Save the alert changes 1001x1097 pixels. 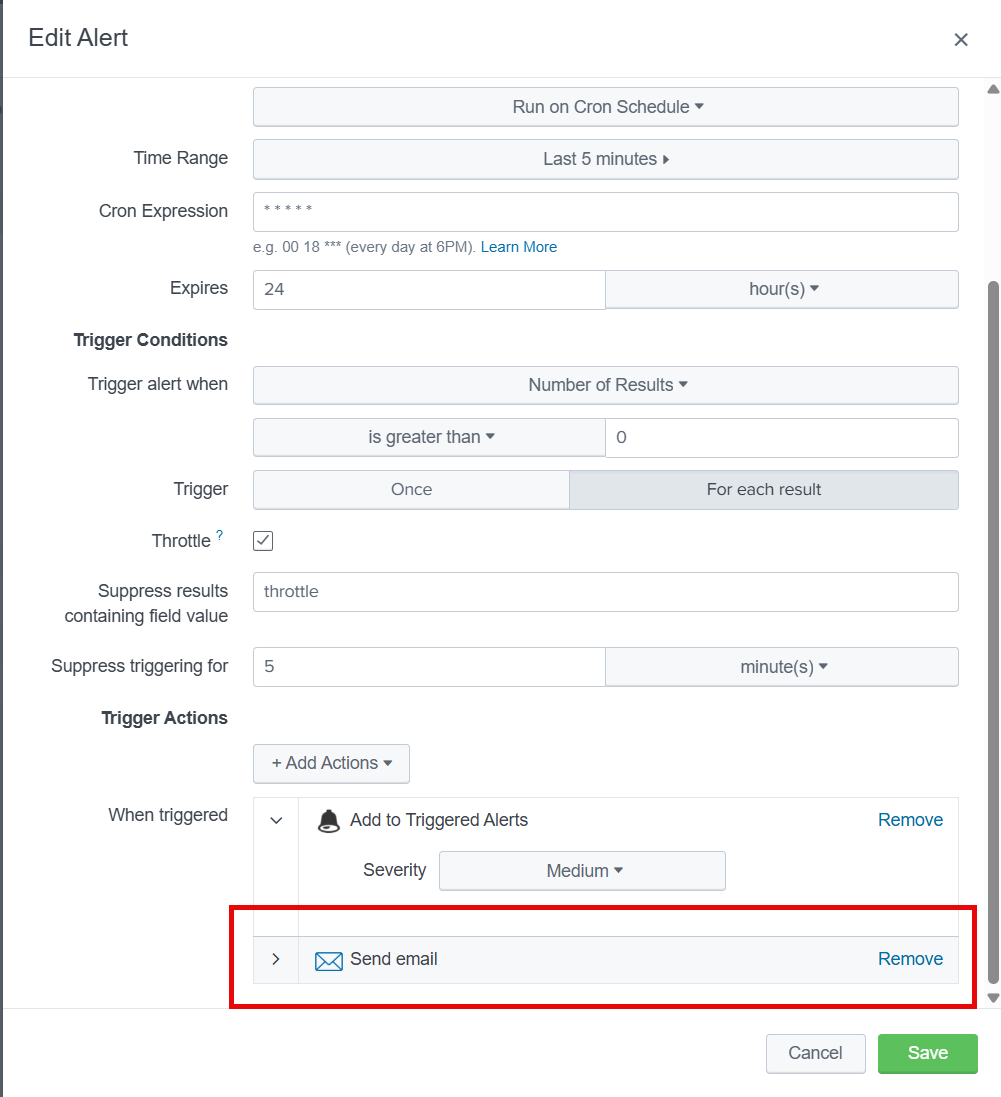[x=927, y=1053]
